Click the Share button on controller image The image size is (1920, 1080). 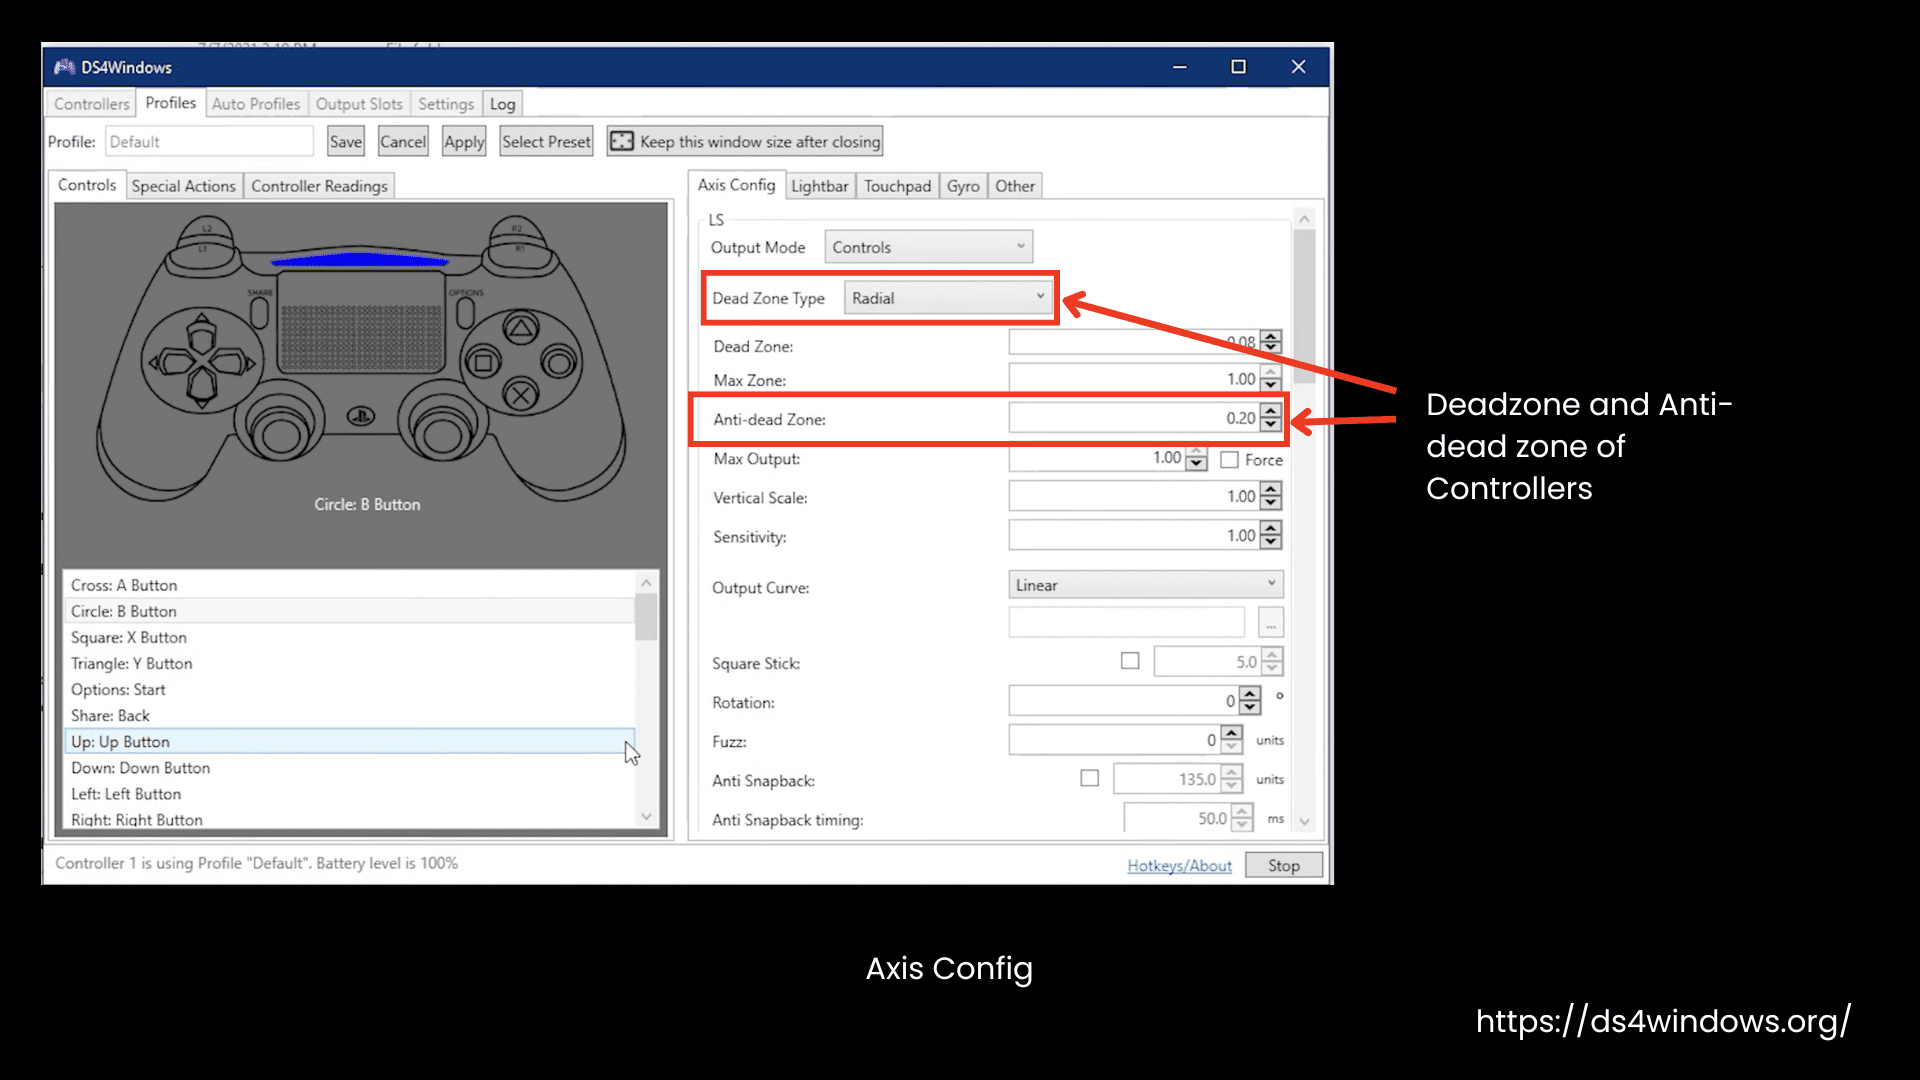pos(259,311)
